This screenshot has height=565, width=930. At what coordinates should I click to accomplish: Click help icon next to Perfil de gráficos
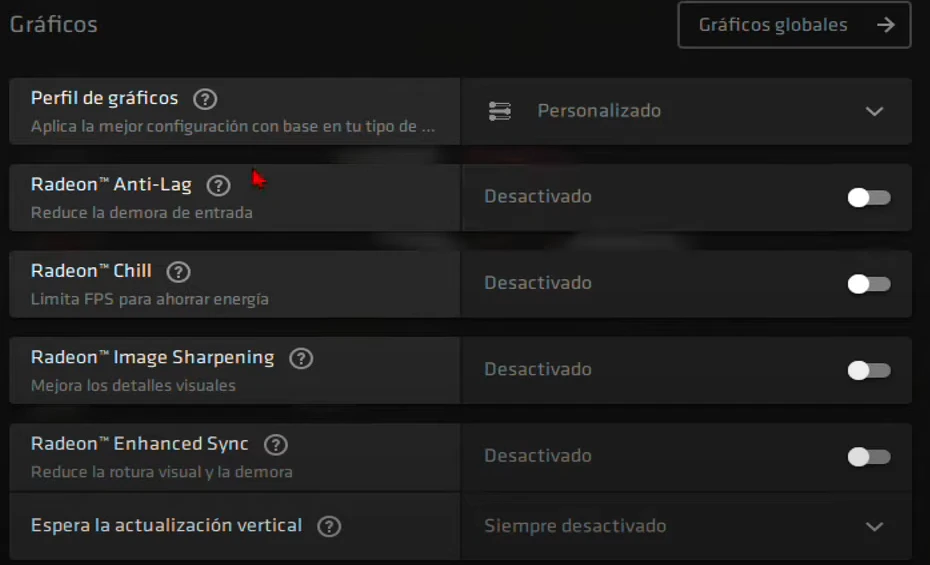pyautogui.click(x=205, y=99)
